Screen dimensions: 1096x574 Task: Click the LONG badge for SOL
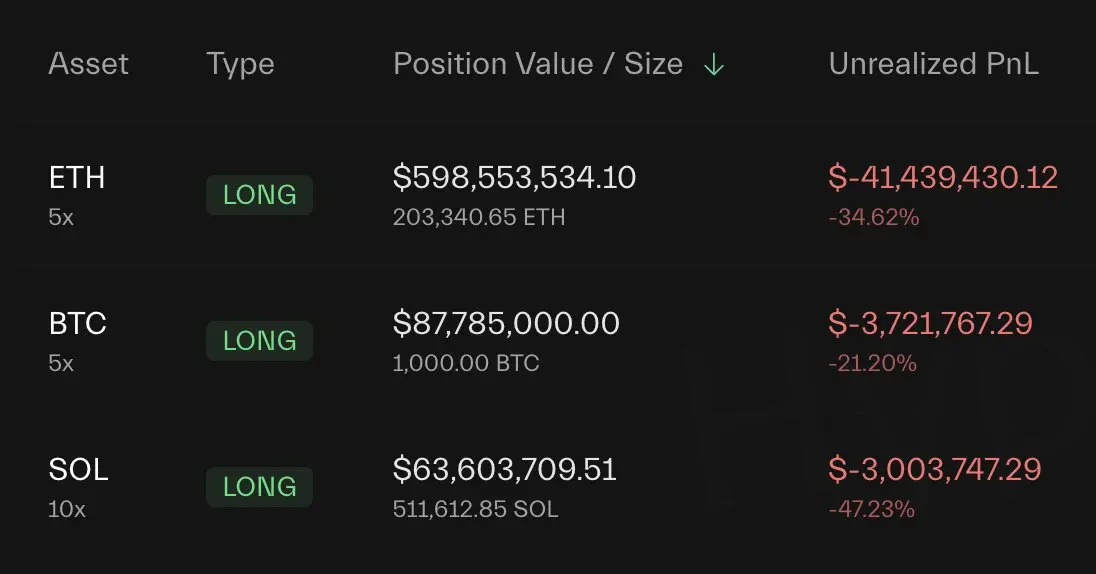coord(259,487)
